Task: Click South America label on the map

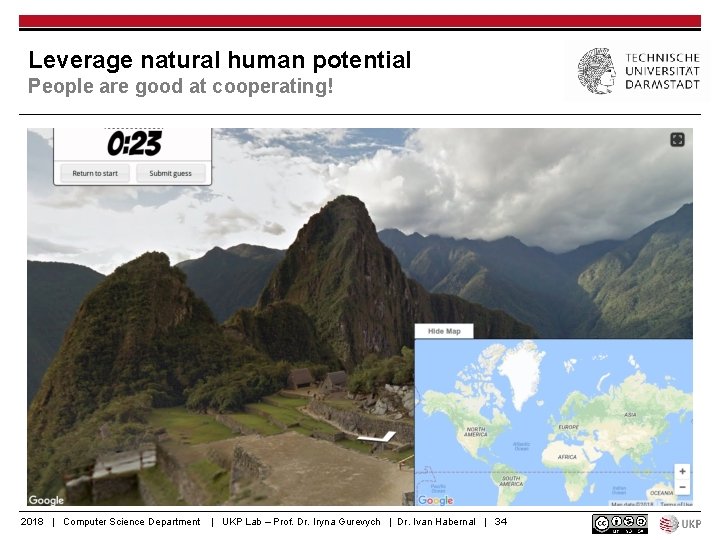Action: [x=511, y=481]
